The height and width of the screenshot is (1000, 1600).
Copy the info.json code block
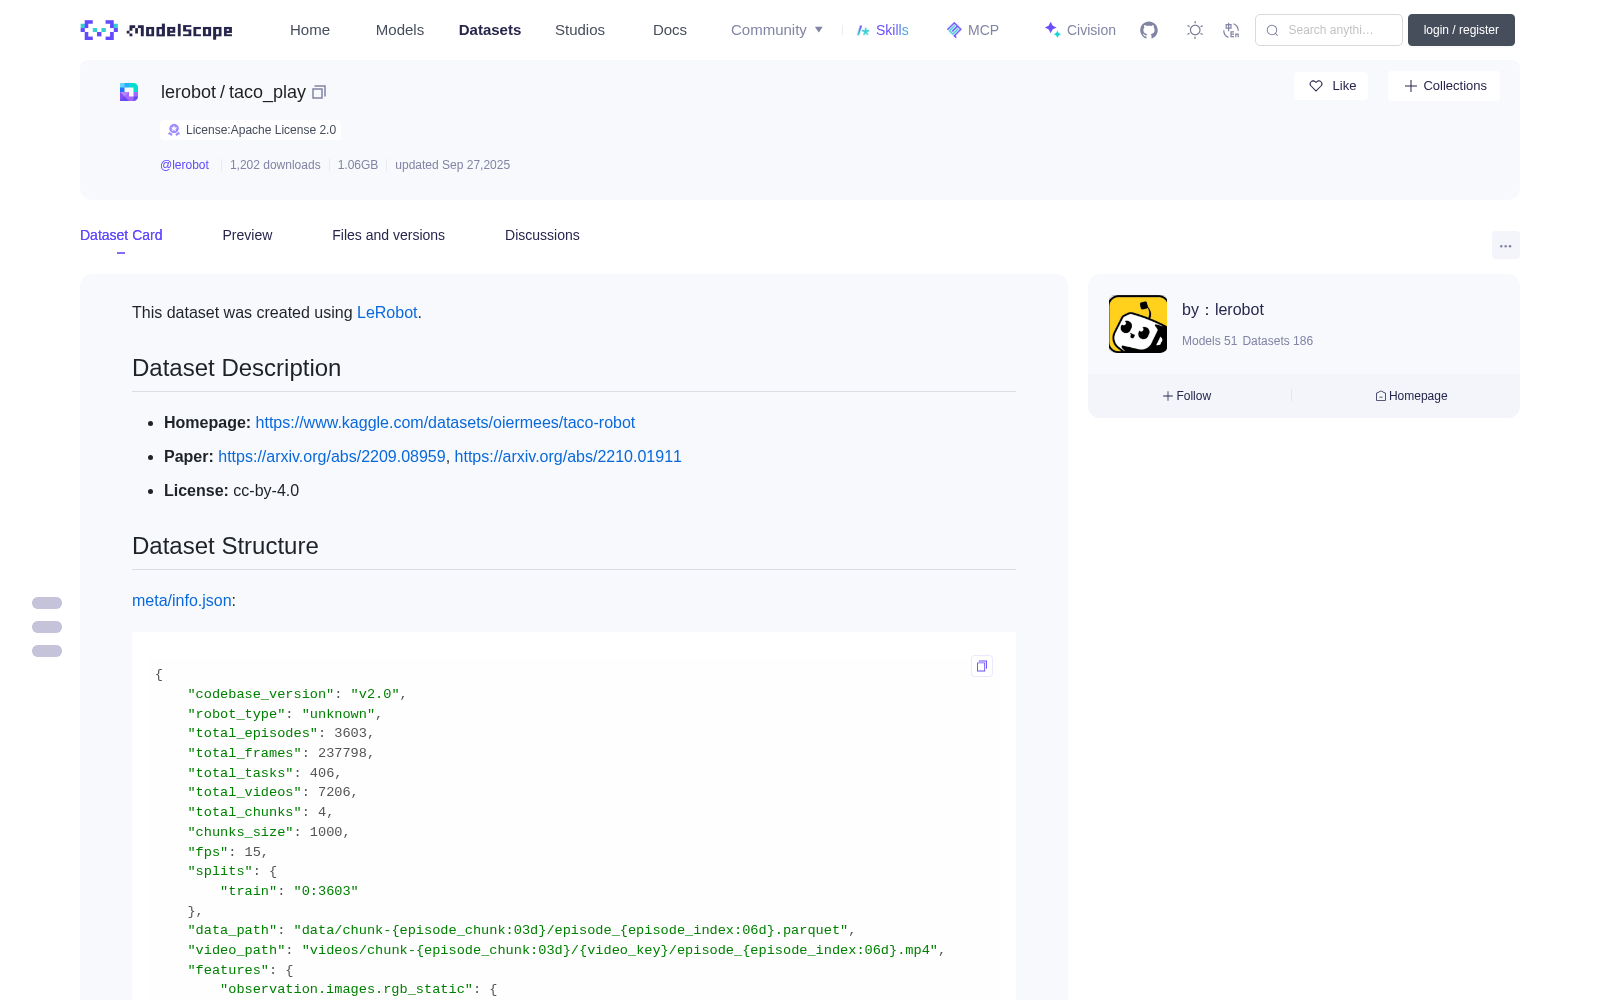(982, 666)
